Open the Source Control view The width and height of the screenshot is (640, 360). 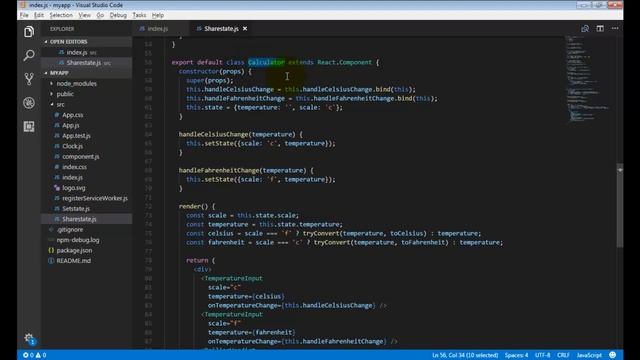(29, 79)
